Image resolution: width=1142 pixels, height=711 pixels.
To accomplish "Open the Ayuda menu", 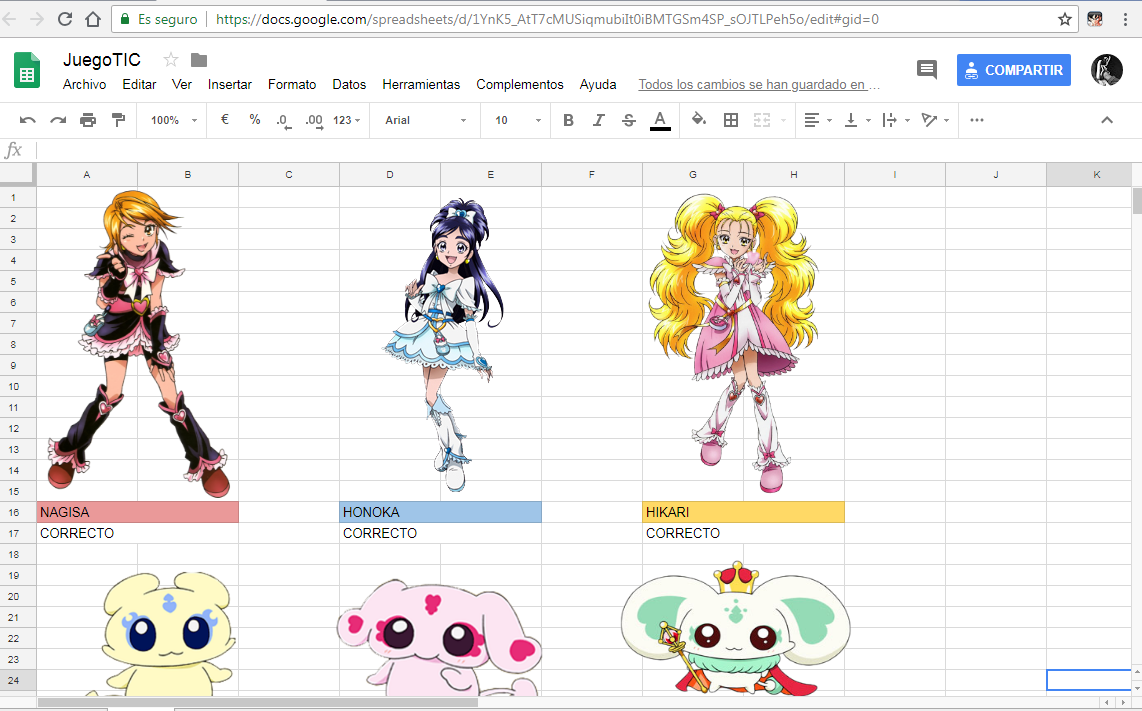I will (598, 85).
